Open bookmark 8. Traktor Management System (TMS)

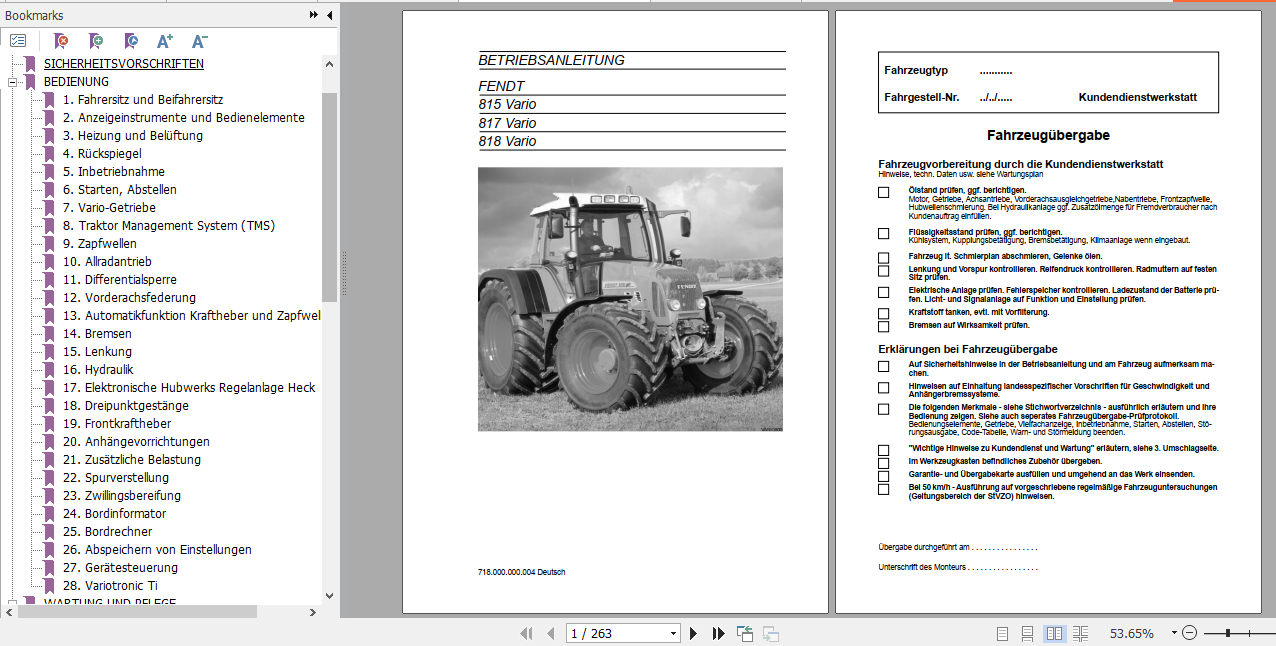point(168,225)
